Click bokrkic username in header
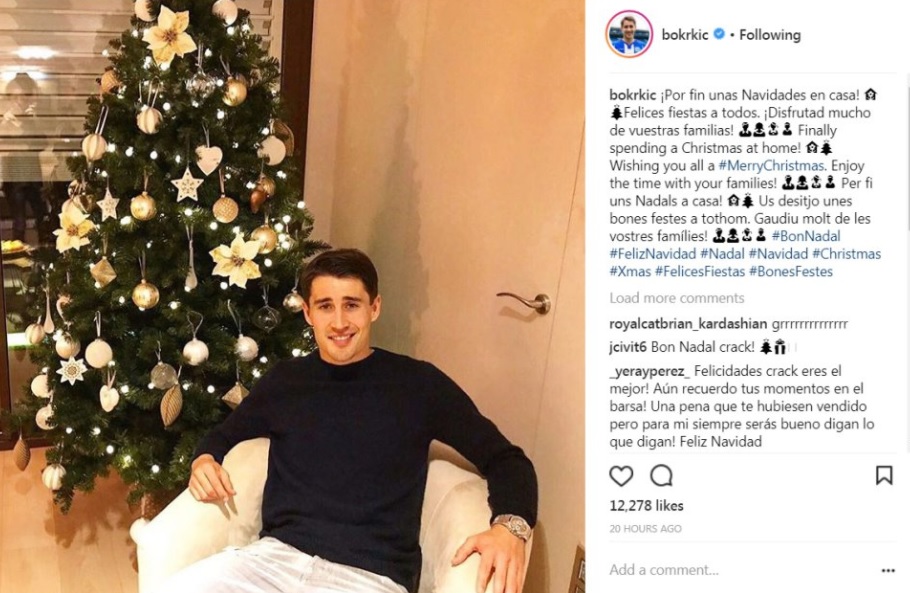This screenshot has width=910, height=593. [685, 35]
